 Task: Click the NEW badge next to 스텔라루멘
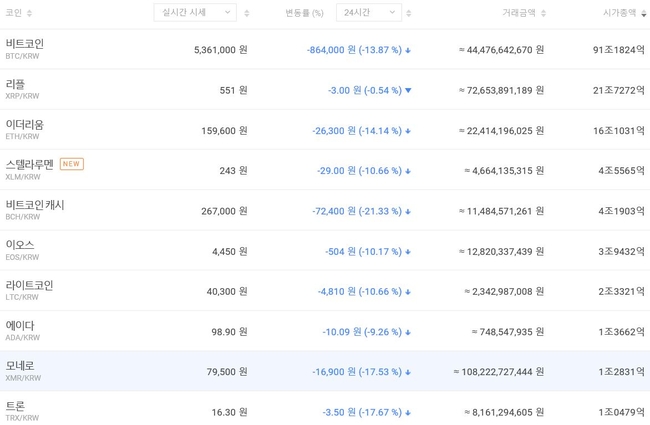71,164
